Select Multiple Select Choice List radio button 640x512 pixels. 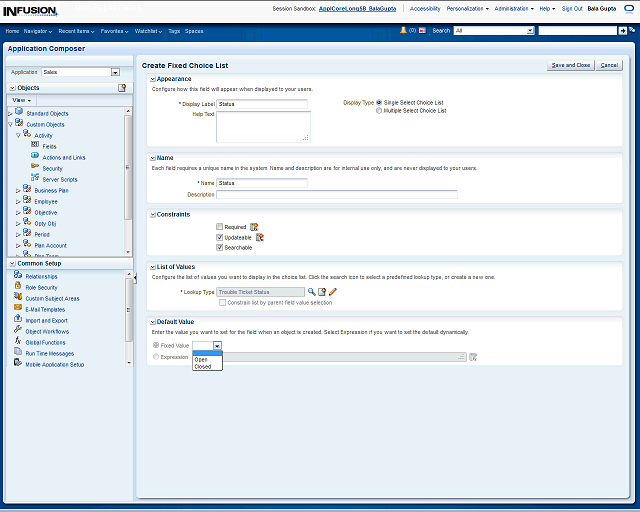click(379, 111)
